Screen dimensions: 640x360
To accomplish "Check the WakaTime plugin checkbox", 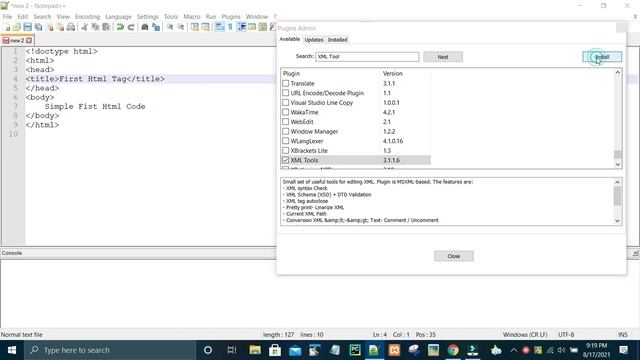I will 286,112.
